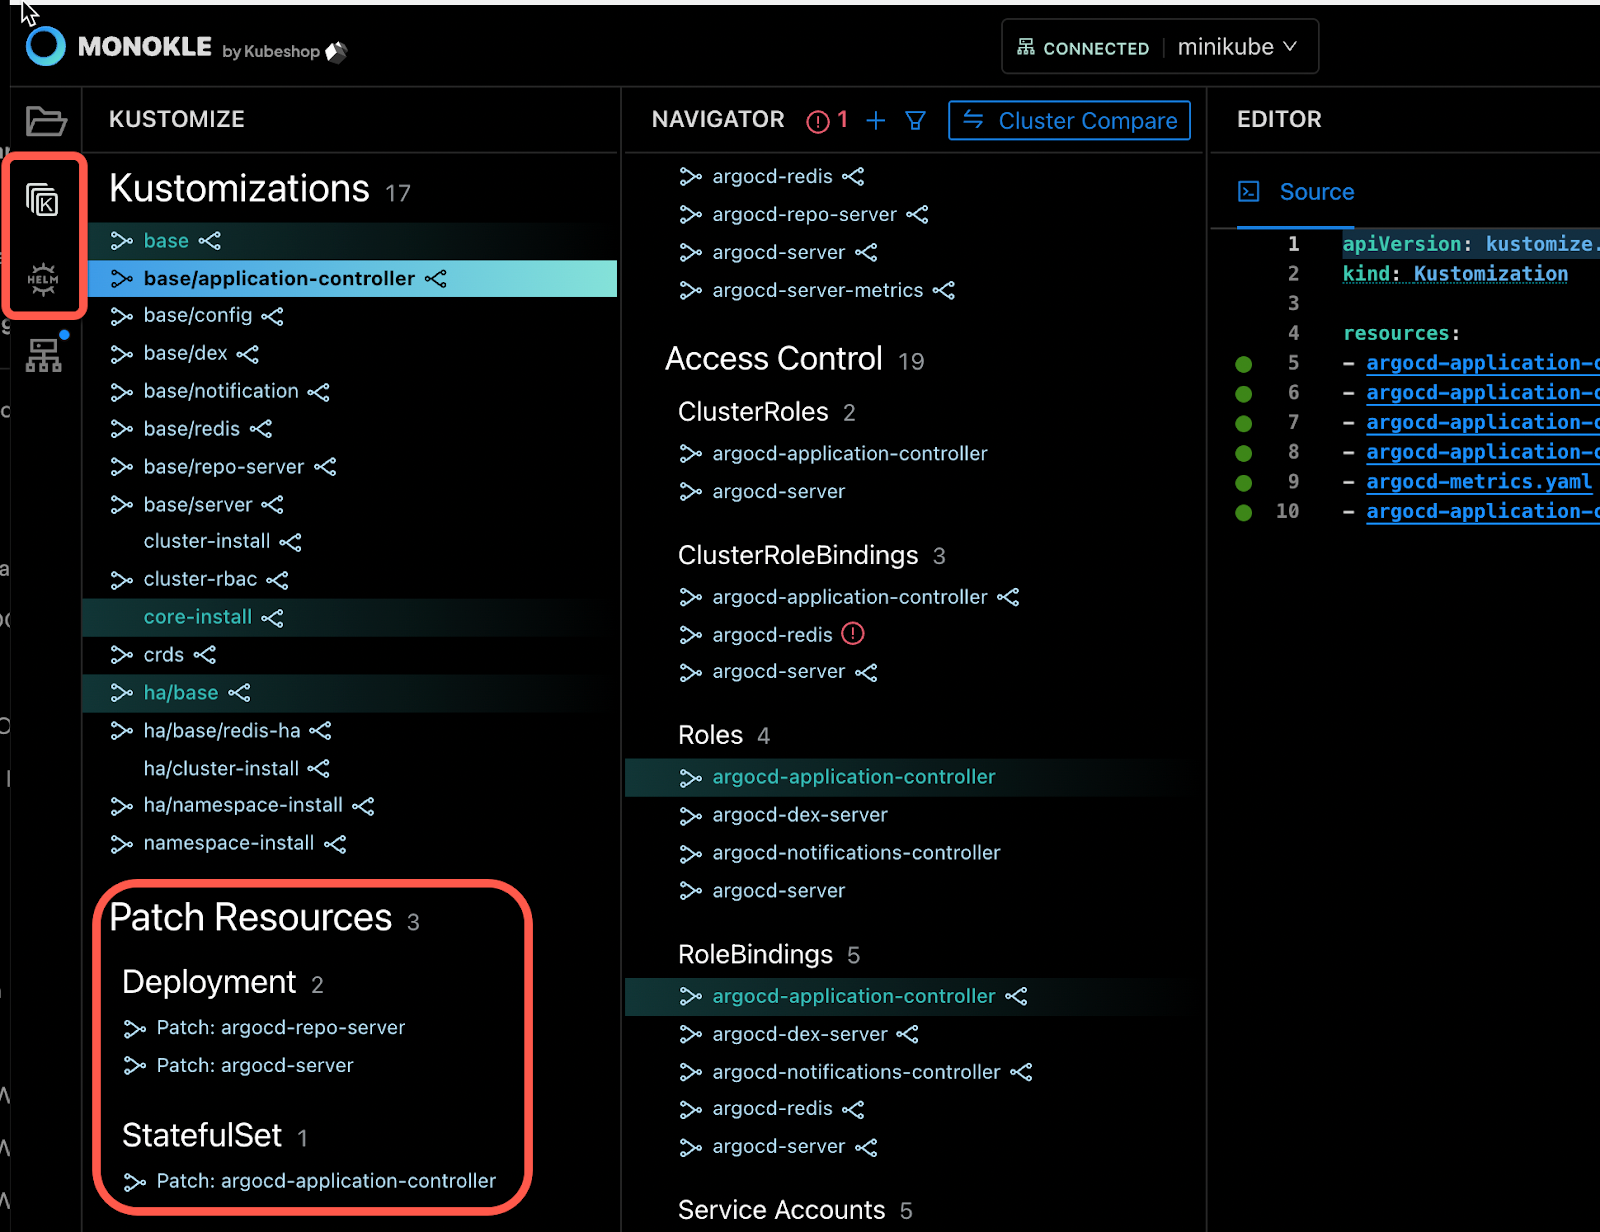The width and height of the screenshot is (1600, 1232).
Task: Open the Navigator filter icon
Action: (x=915, y=121)
